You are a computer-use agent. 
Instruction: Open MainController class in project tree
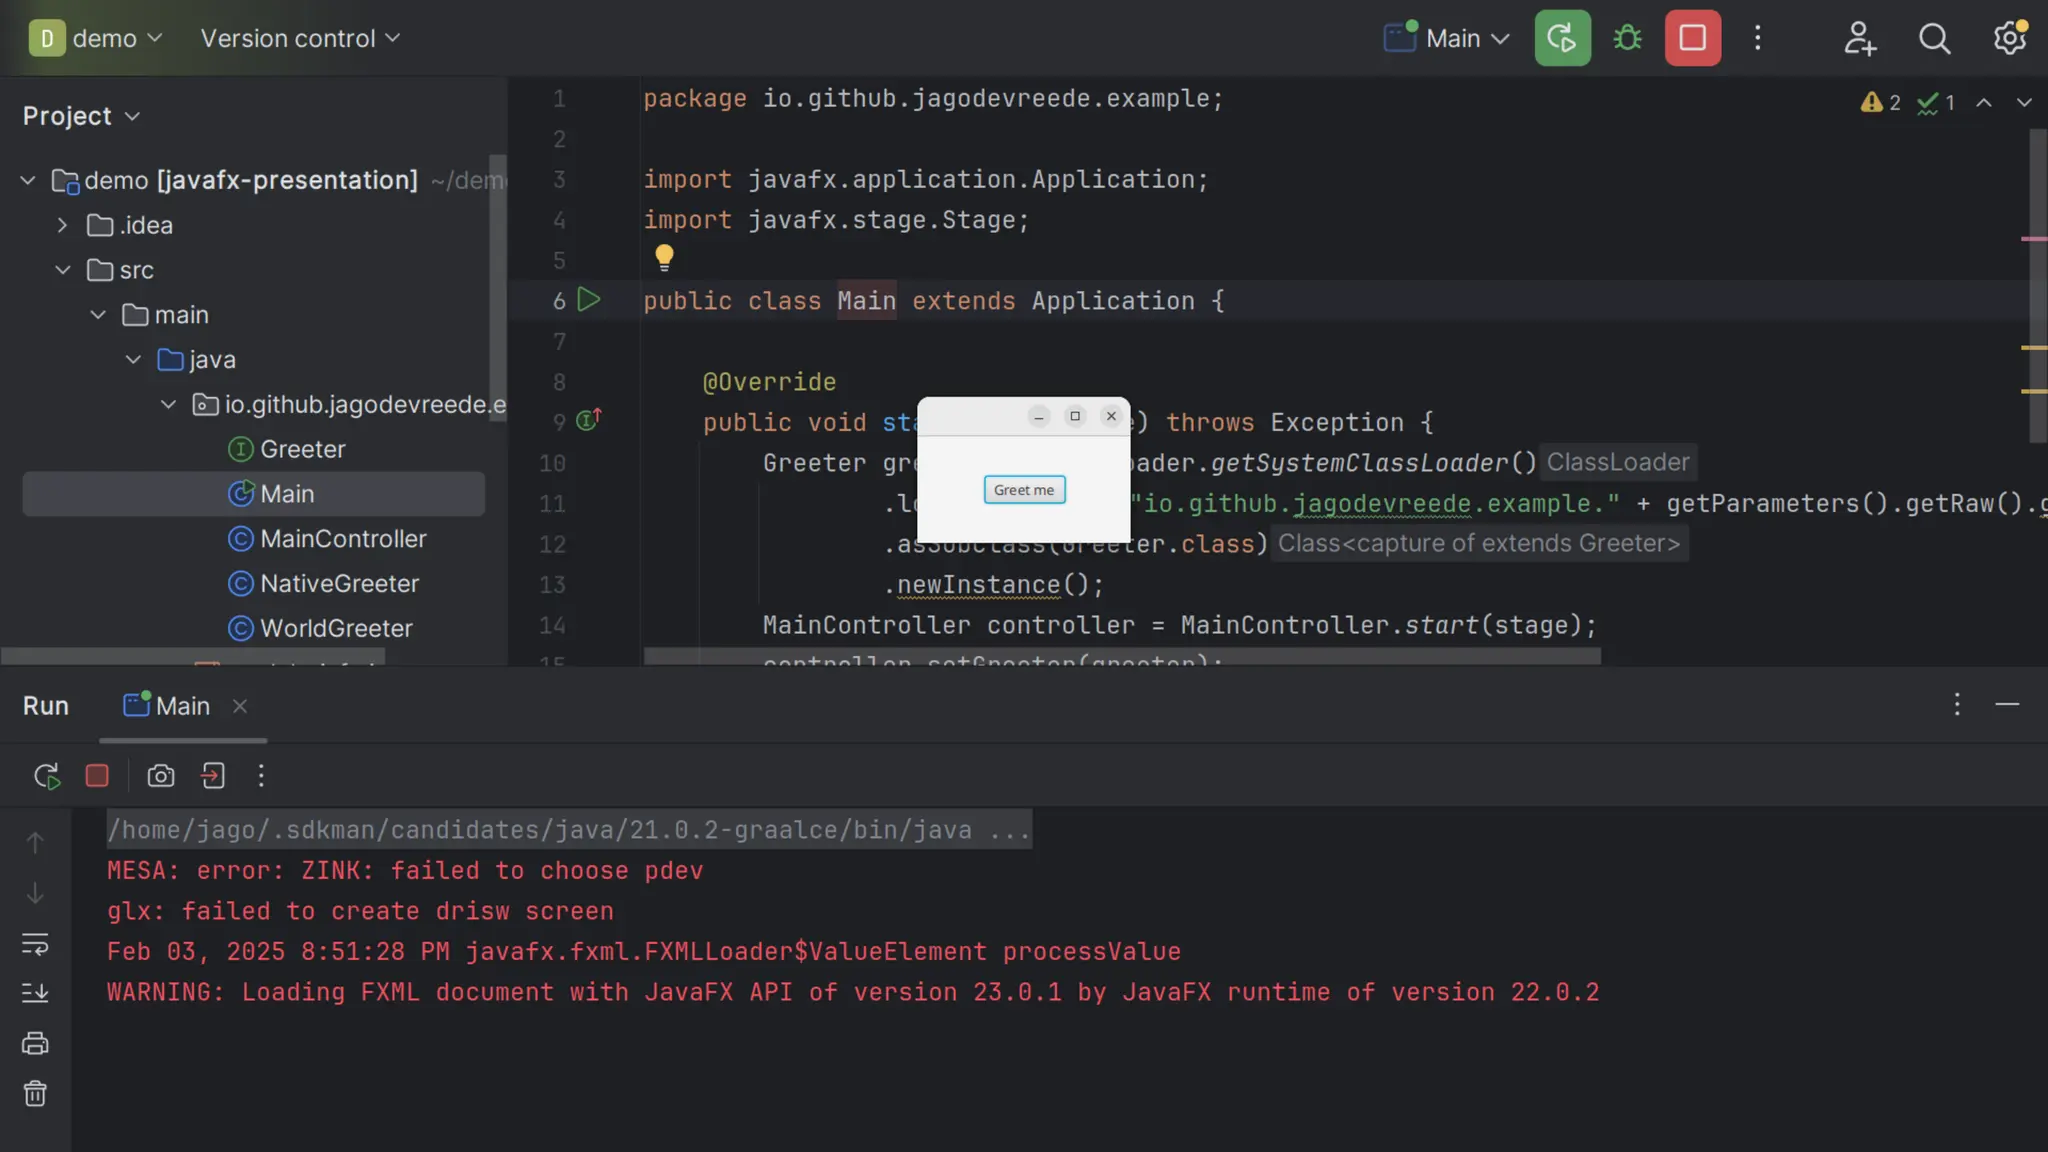click(x=343, y=539)
